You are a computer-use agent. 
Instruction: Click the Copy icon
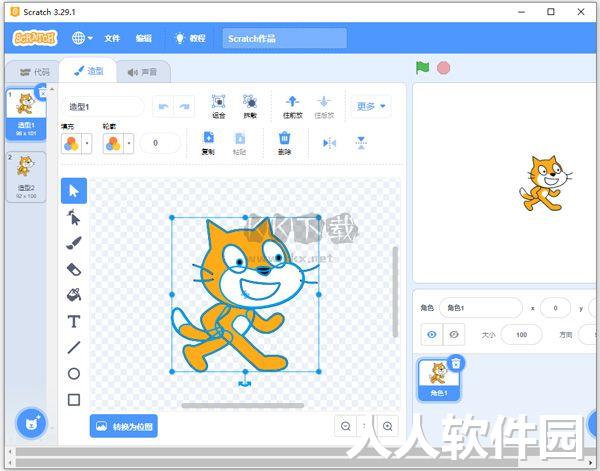pos(208,143)
